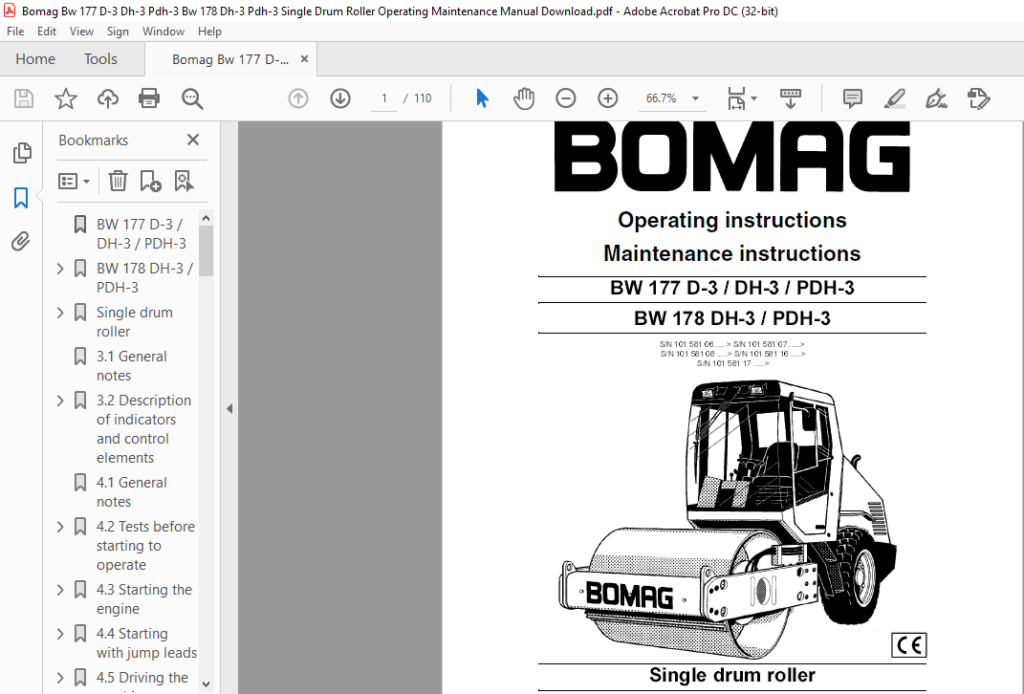
Task: Open the page display options dropdown arrow
Action: pyautogui.click(x=754, y=99)
